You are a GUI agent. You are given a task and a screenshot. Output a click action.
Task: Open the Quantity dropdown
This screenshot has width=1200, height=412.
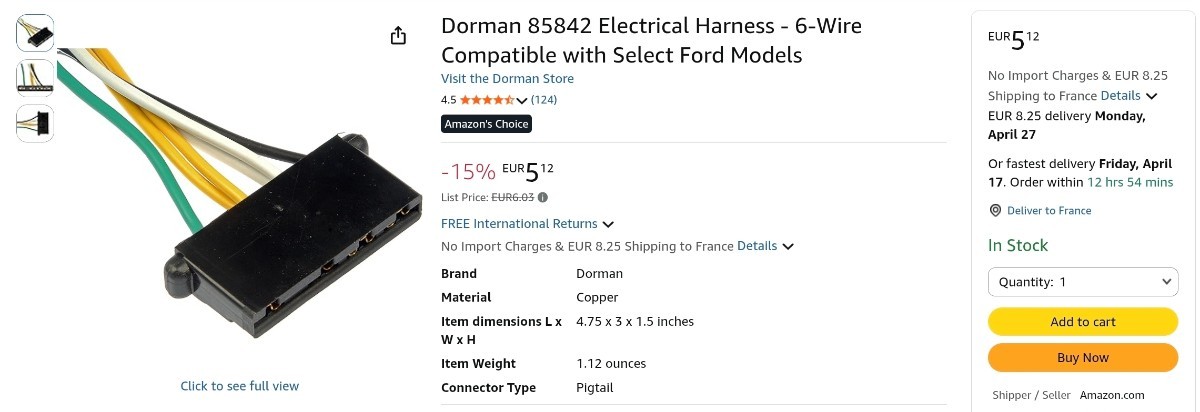[1083, 282]
